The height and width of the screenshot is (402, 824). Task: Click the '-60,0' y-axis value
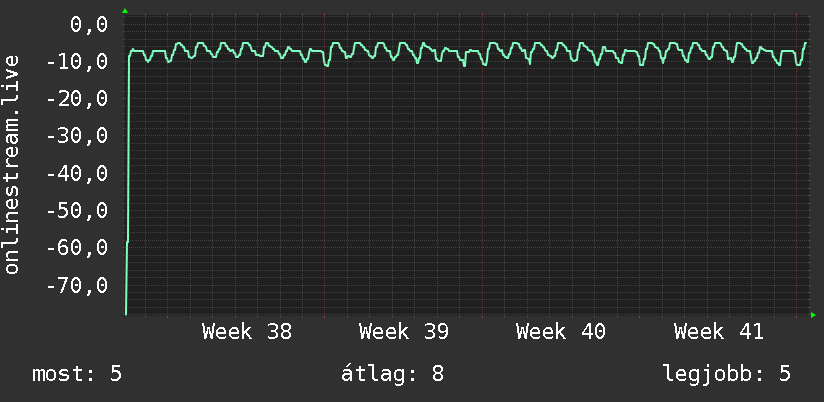pyautogui.click(x=77, y=248)
